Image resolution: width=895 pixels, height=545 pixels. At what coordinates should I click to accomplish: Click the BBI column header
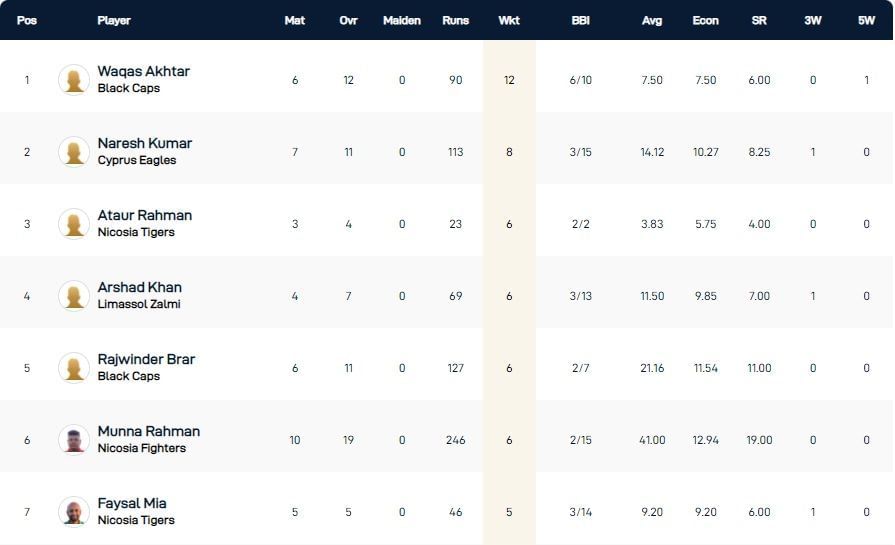click(580, 20)
